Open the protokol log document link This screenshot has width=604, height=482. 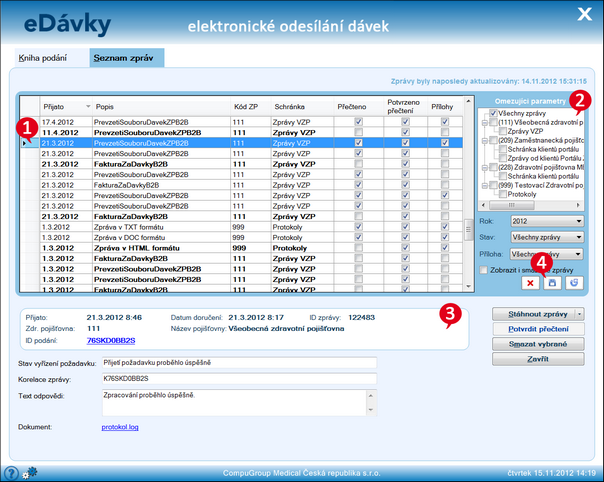pos(120,427)
